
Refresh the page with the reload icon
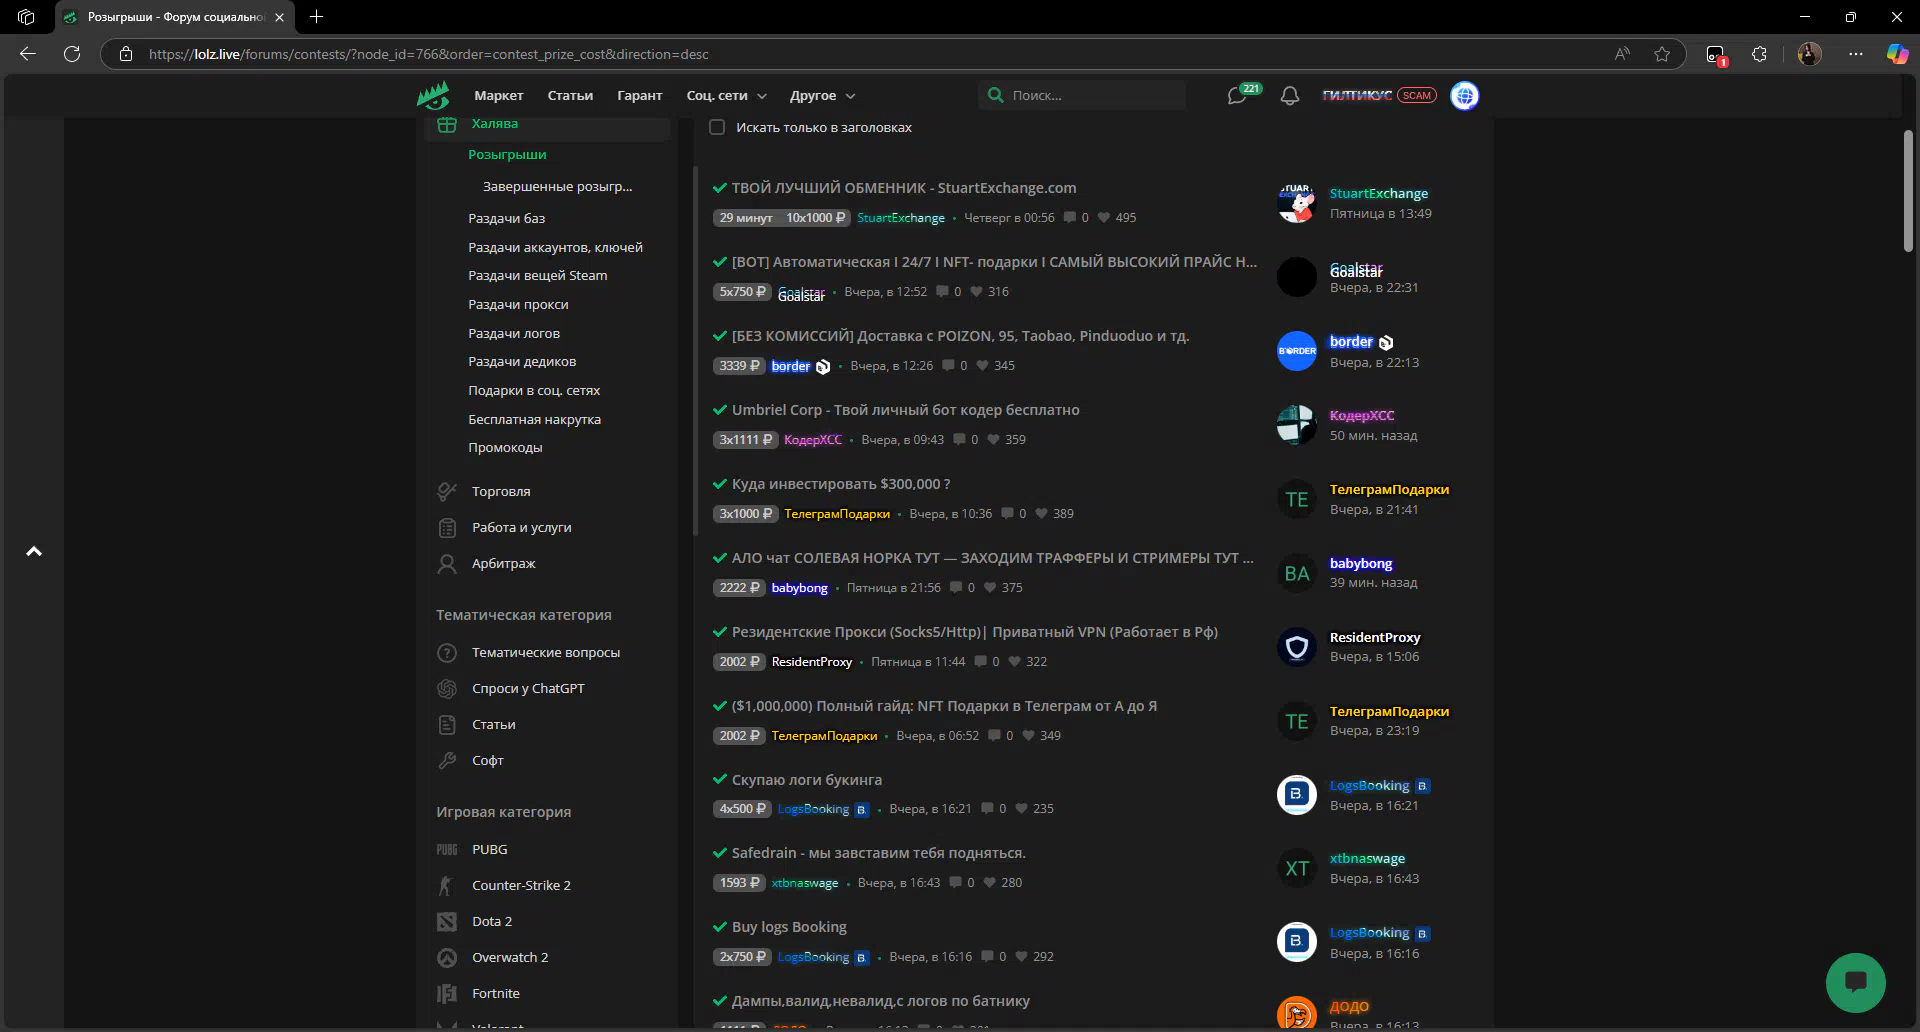[72, 54]
